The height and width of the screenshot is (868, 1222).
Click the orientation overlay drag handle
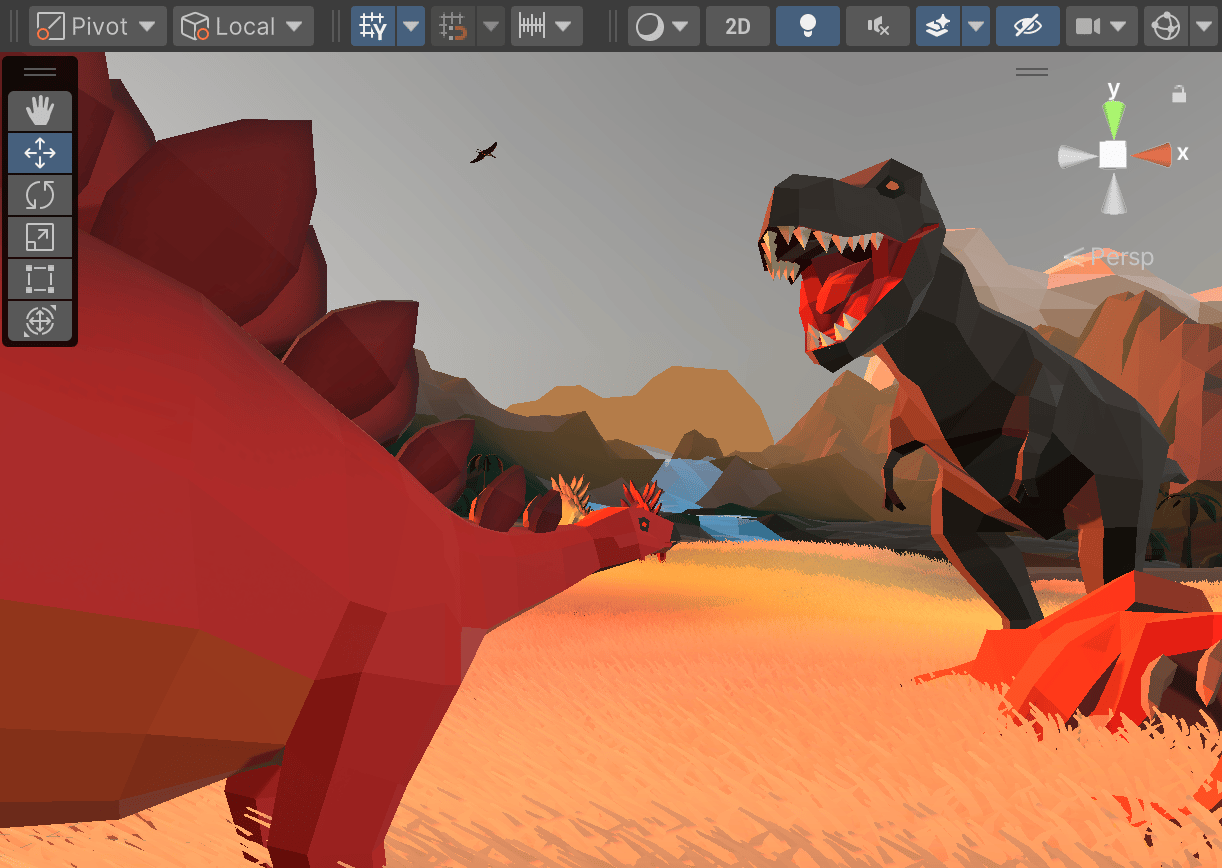(x=1032, y=72)
